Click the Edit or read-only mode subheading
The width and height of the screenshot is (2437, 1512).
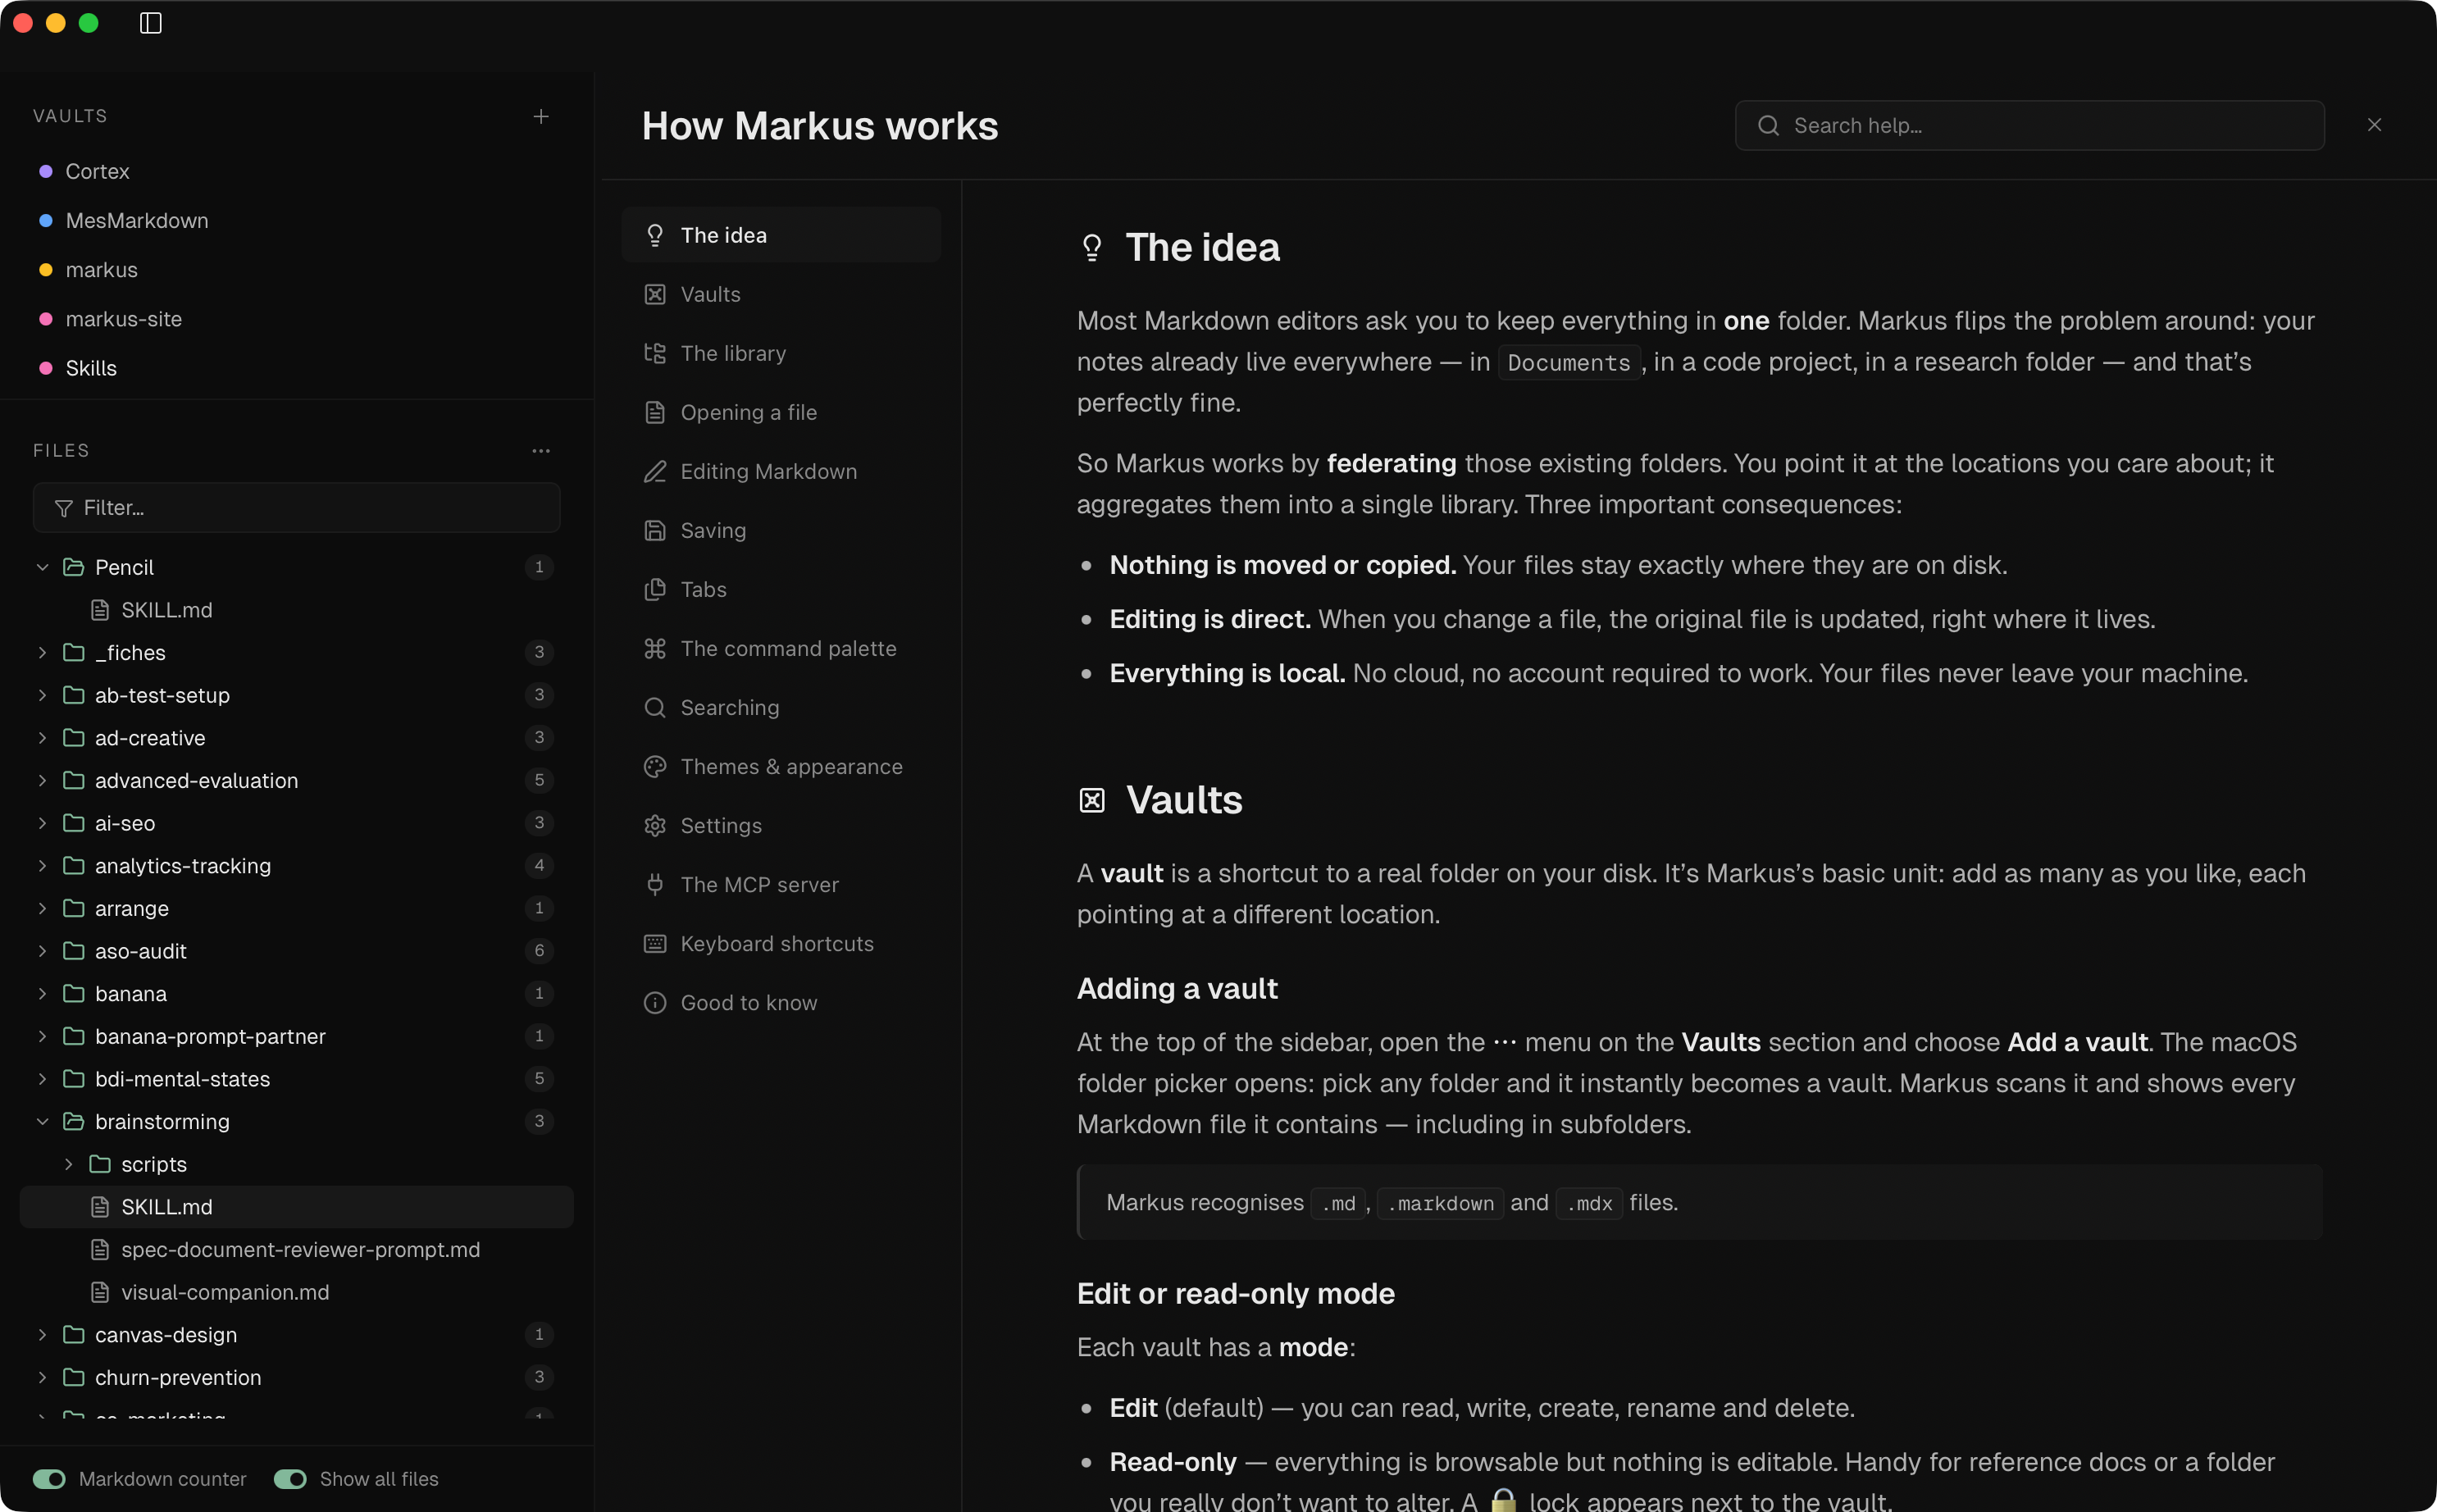click(x=1235, y=1293)
